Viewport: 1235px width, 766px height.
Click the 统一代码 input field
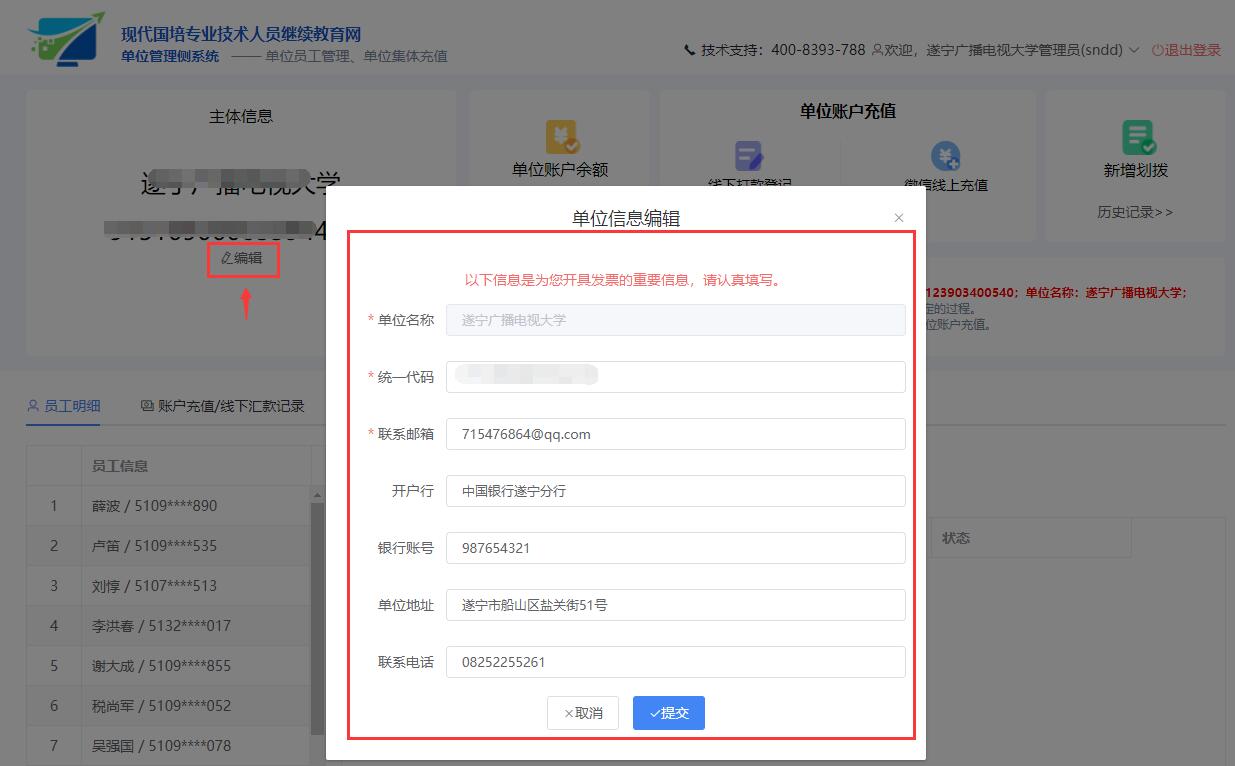pos(676,377)
